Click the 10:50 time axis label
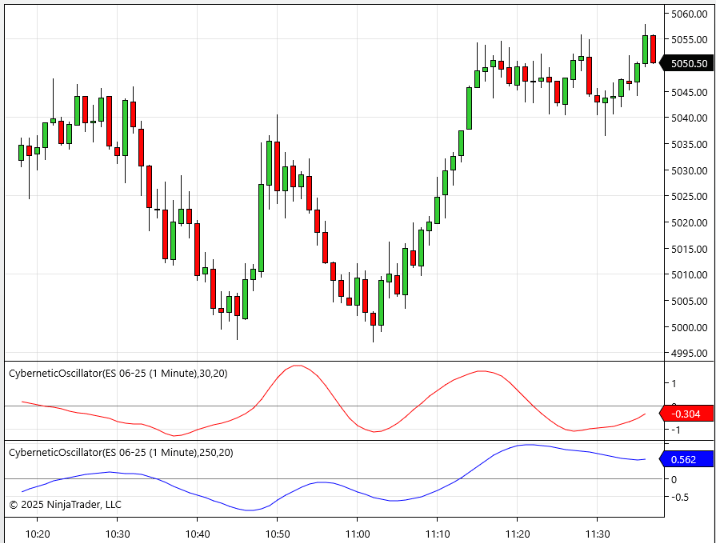The height and width of the screenshot is (543, 716). 277,533
